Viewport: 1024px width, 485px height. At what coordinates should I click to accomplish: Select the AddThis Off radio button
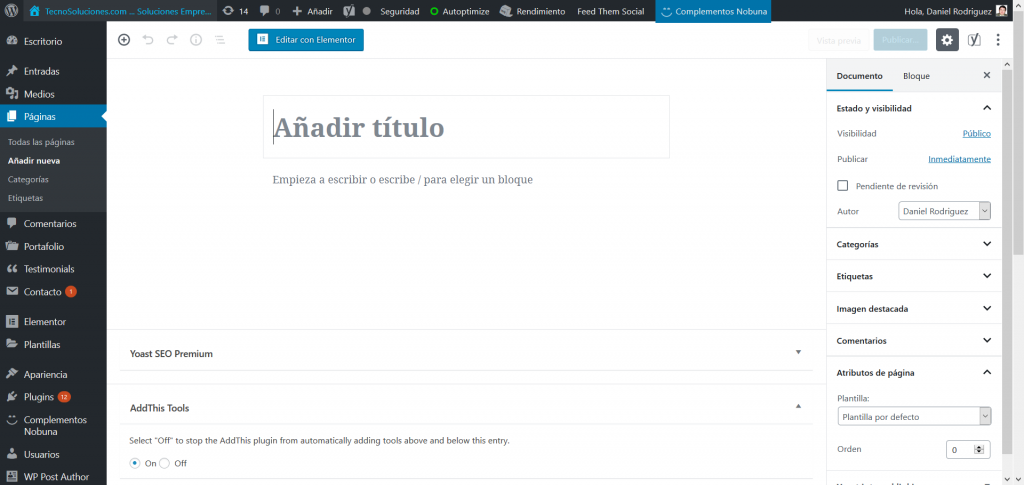pyautogui.click(x=165, y=463)
